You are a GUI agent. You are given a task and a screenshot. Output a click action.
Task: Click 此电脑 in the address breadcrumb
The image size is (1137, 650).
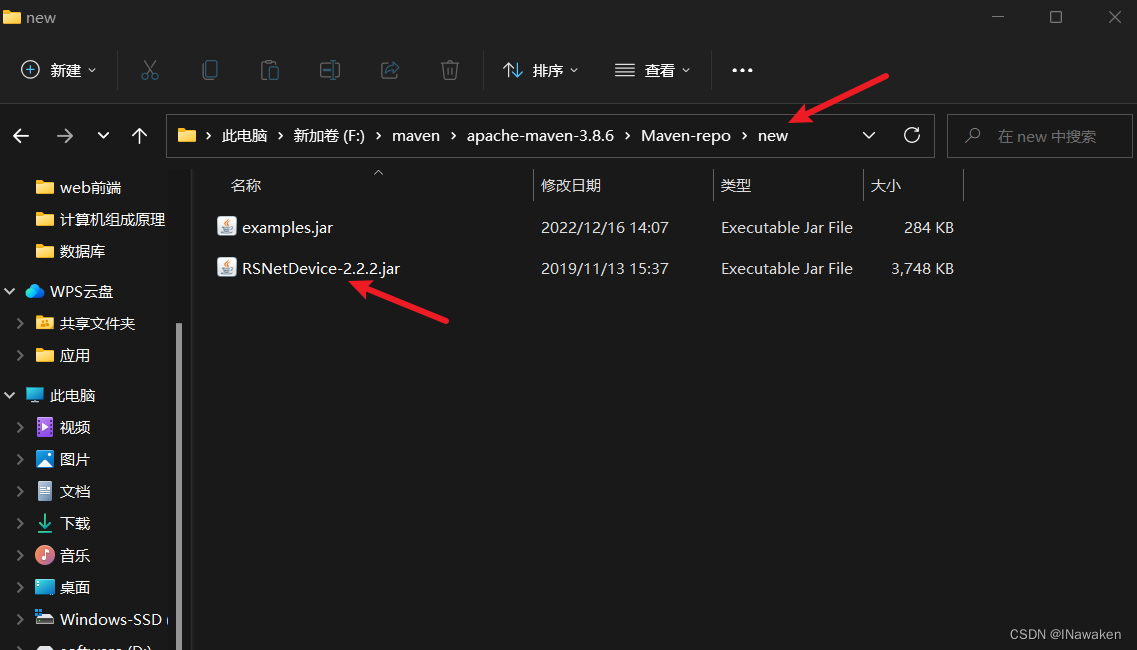(244, 136)
